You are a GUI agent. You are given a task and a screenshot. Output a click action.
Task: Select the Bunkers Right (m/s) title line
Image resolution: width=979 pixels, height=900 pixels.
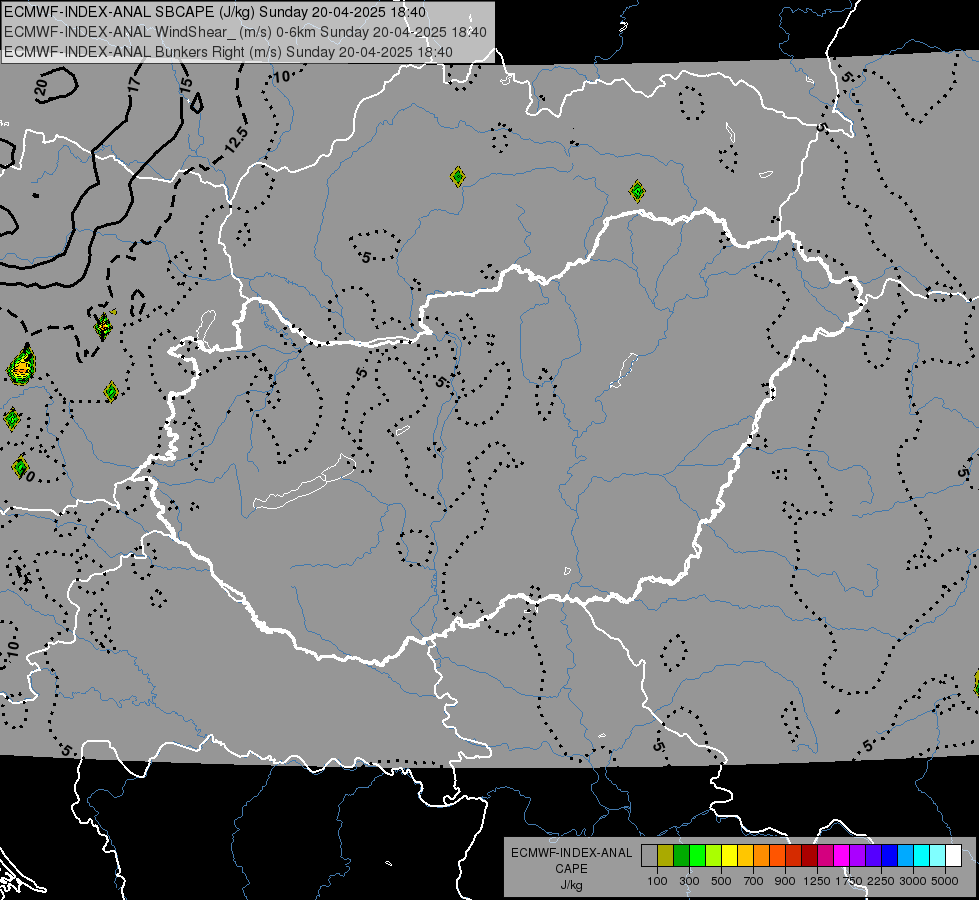tap(228, 52)
